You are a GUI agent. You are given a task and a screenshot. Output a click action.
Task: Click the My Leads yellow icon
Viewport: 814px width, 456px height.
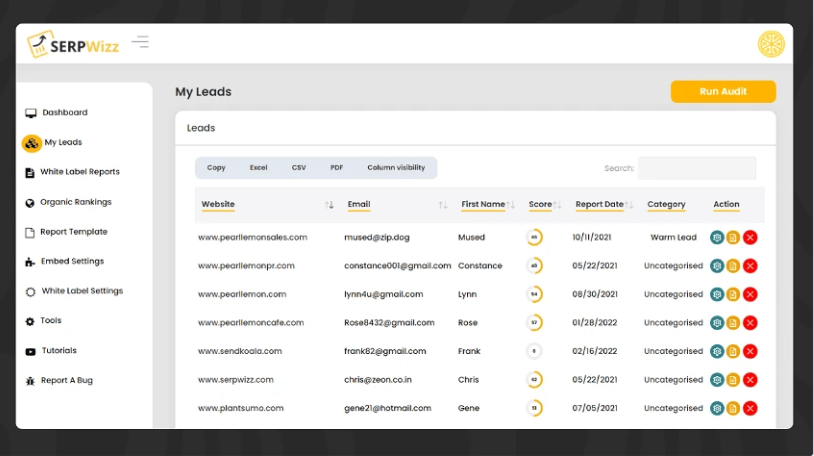pos(32,143)
